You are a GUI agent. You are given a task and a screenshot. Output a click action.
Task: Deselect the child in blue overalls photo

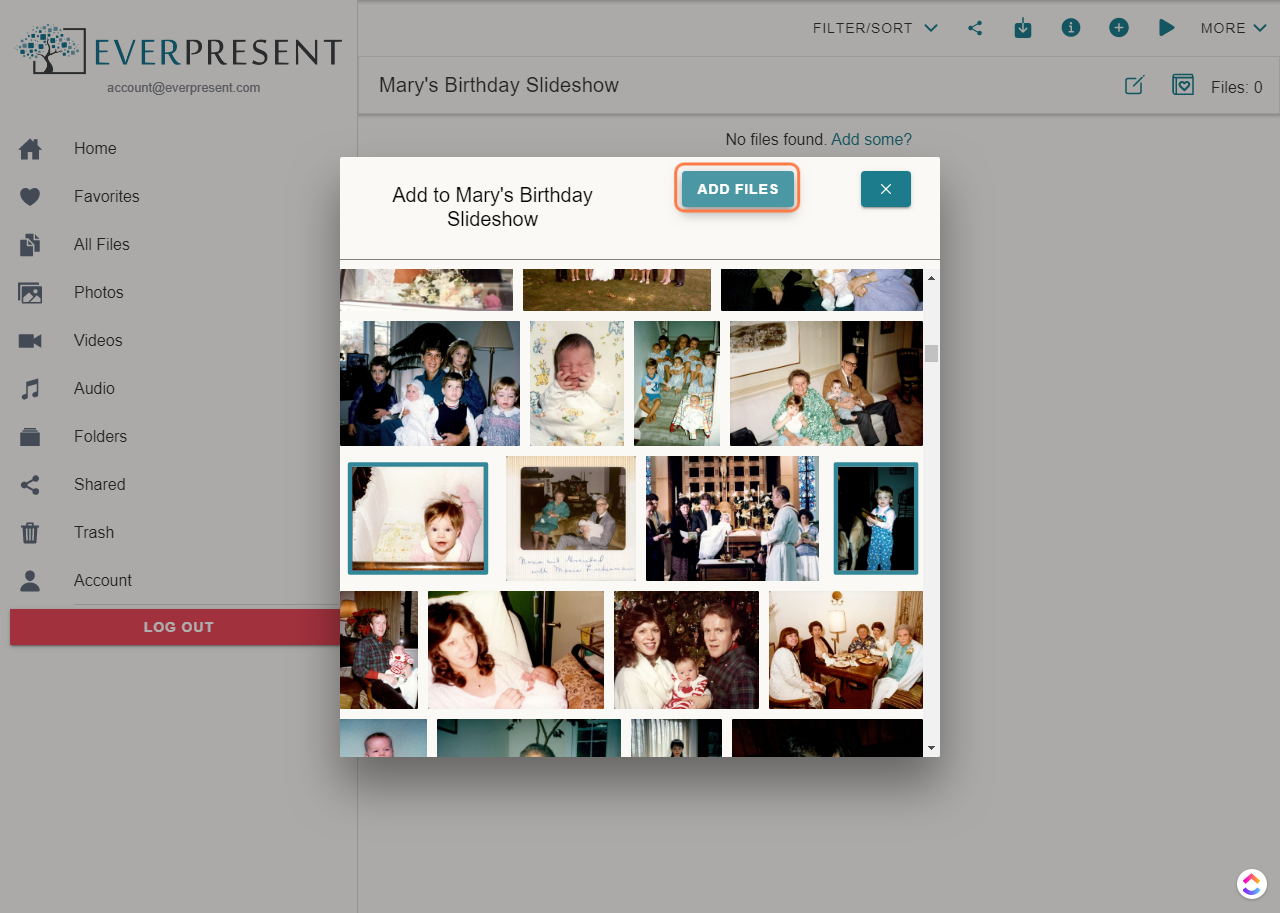coord(876,518)
